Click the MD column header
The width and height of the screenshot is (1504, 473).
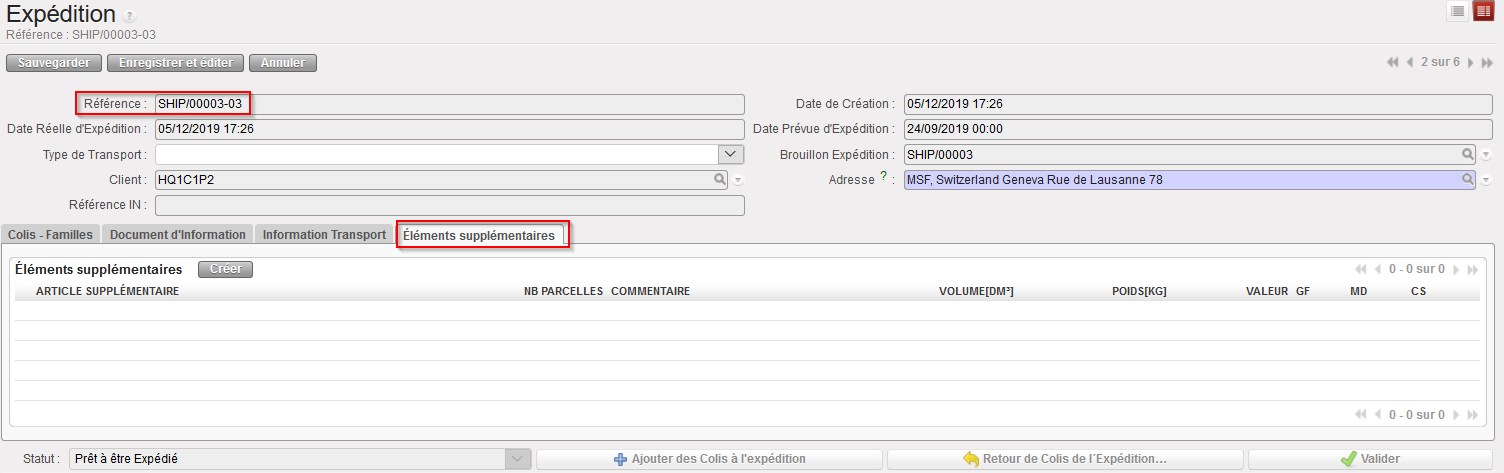[1358, 292]
